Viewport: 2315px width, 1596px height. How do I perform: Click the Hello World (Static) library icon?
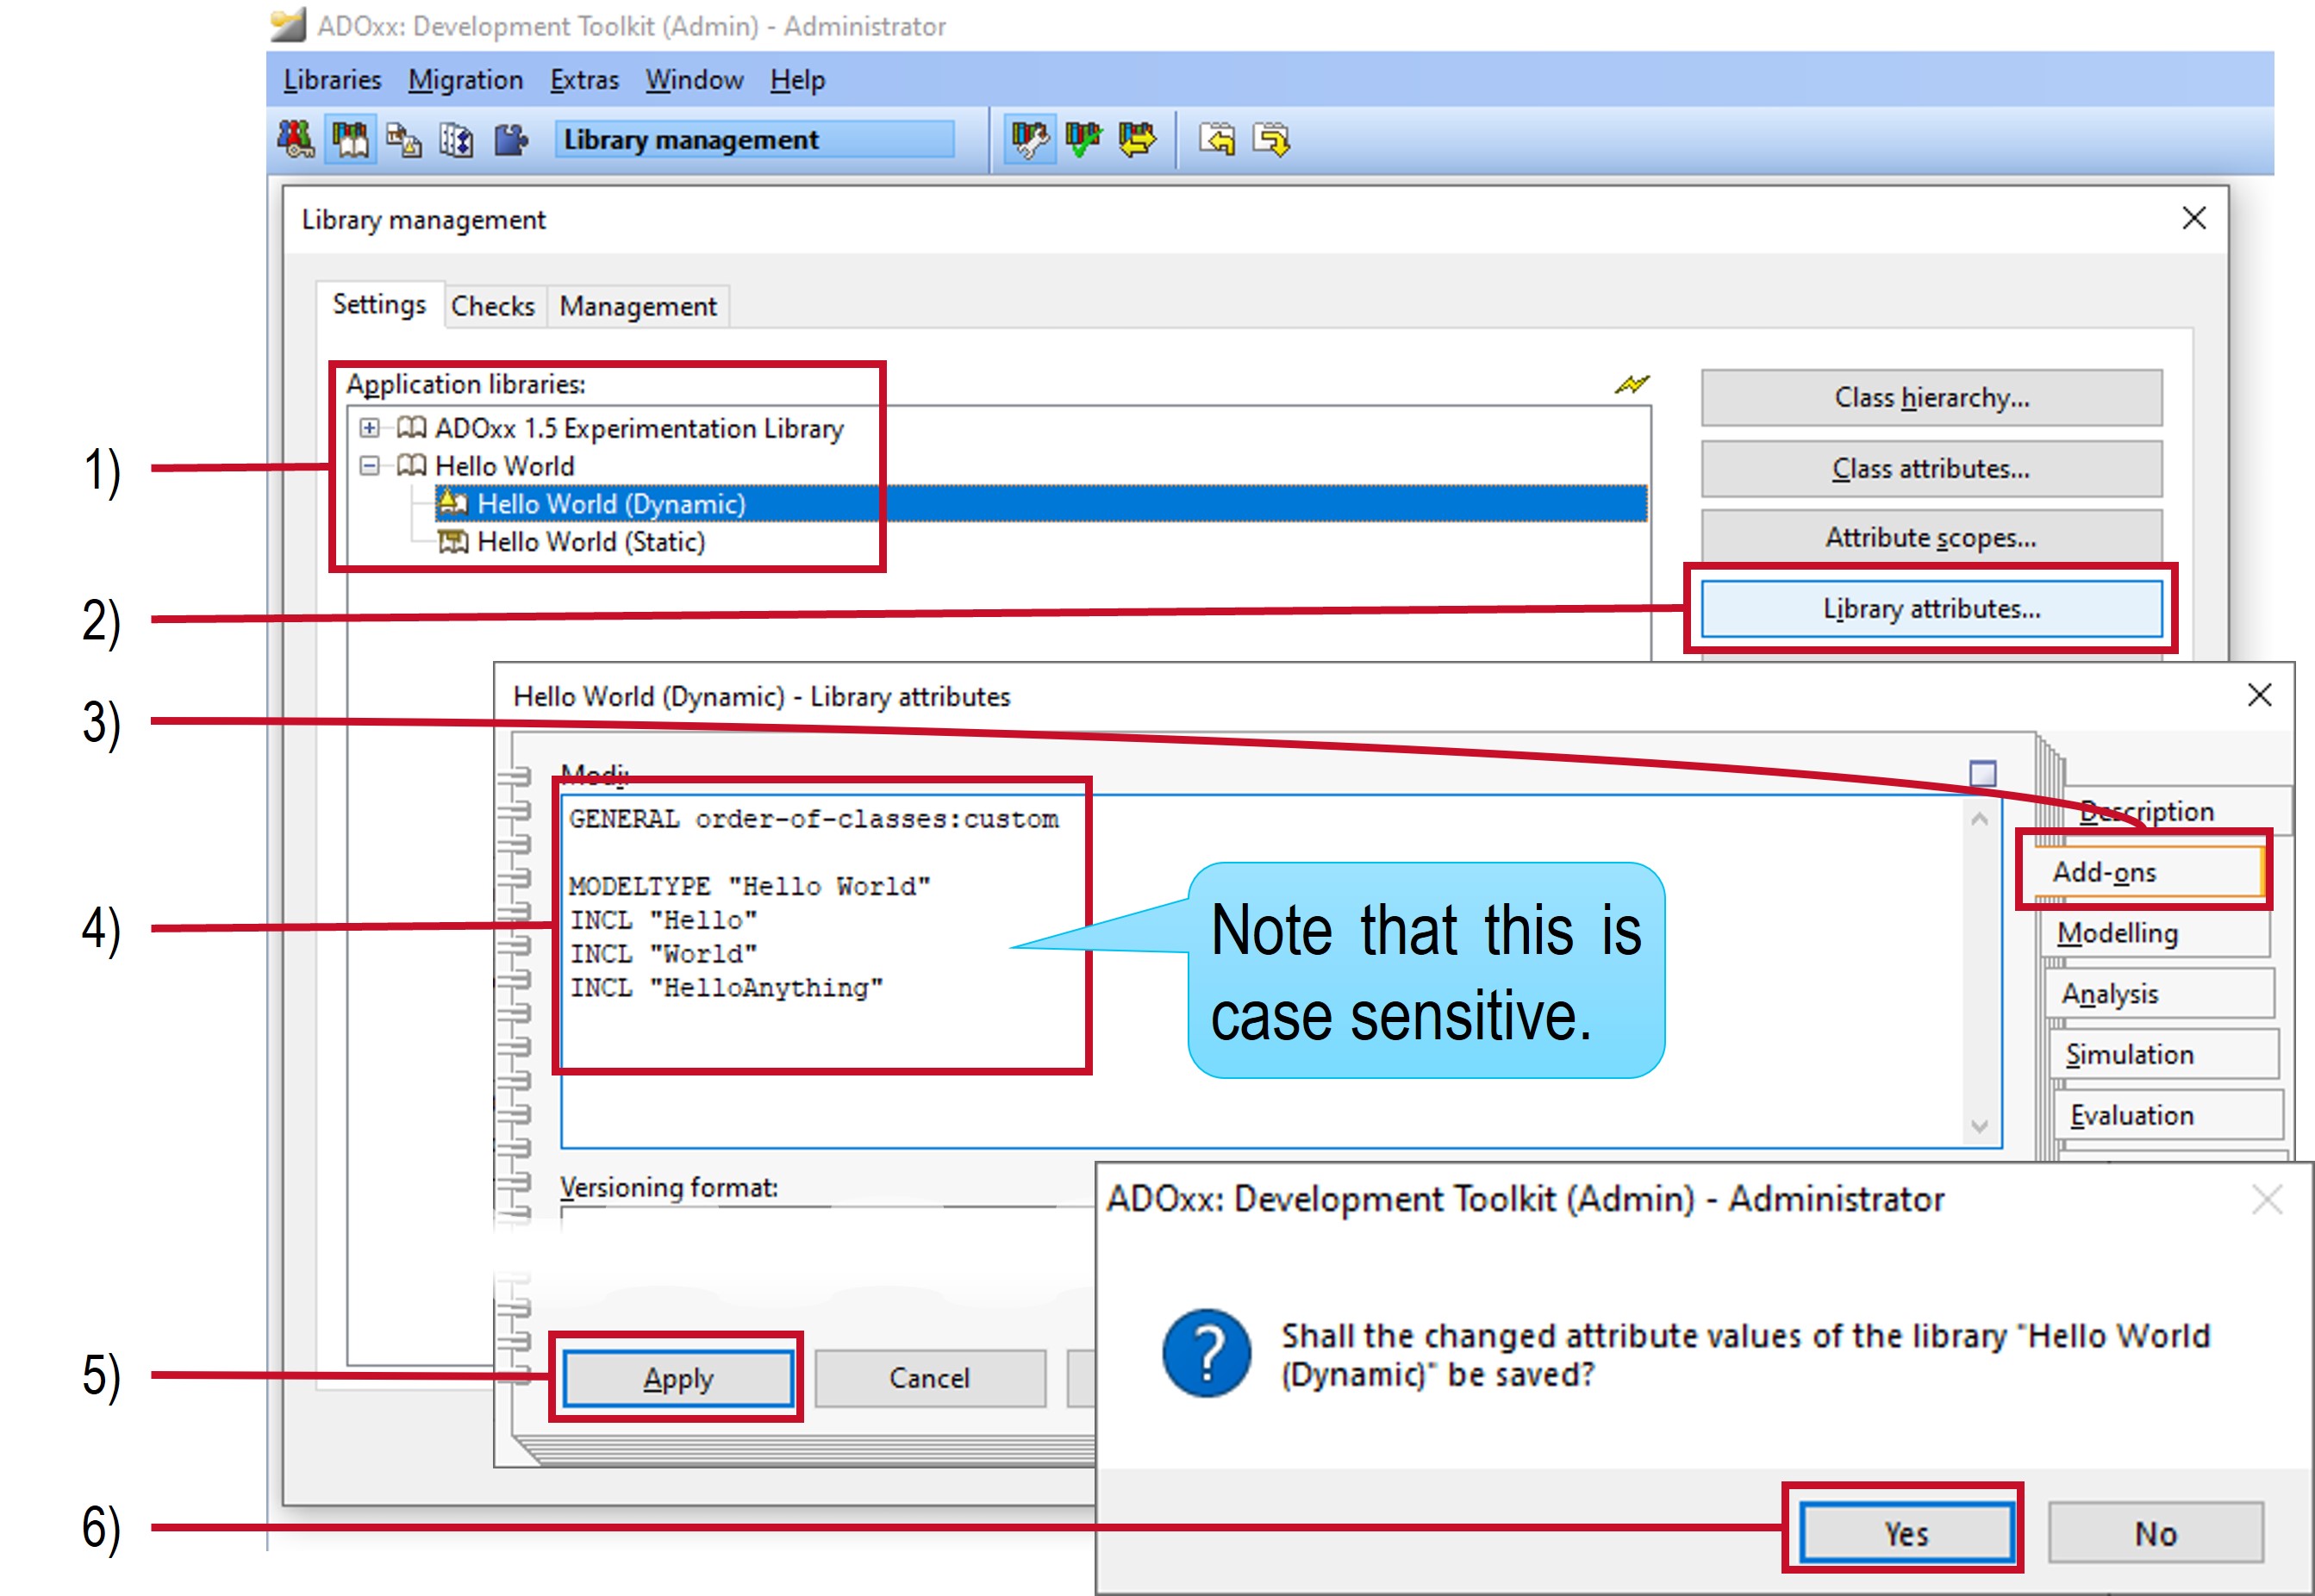[453, 541]
